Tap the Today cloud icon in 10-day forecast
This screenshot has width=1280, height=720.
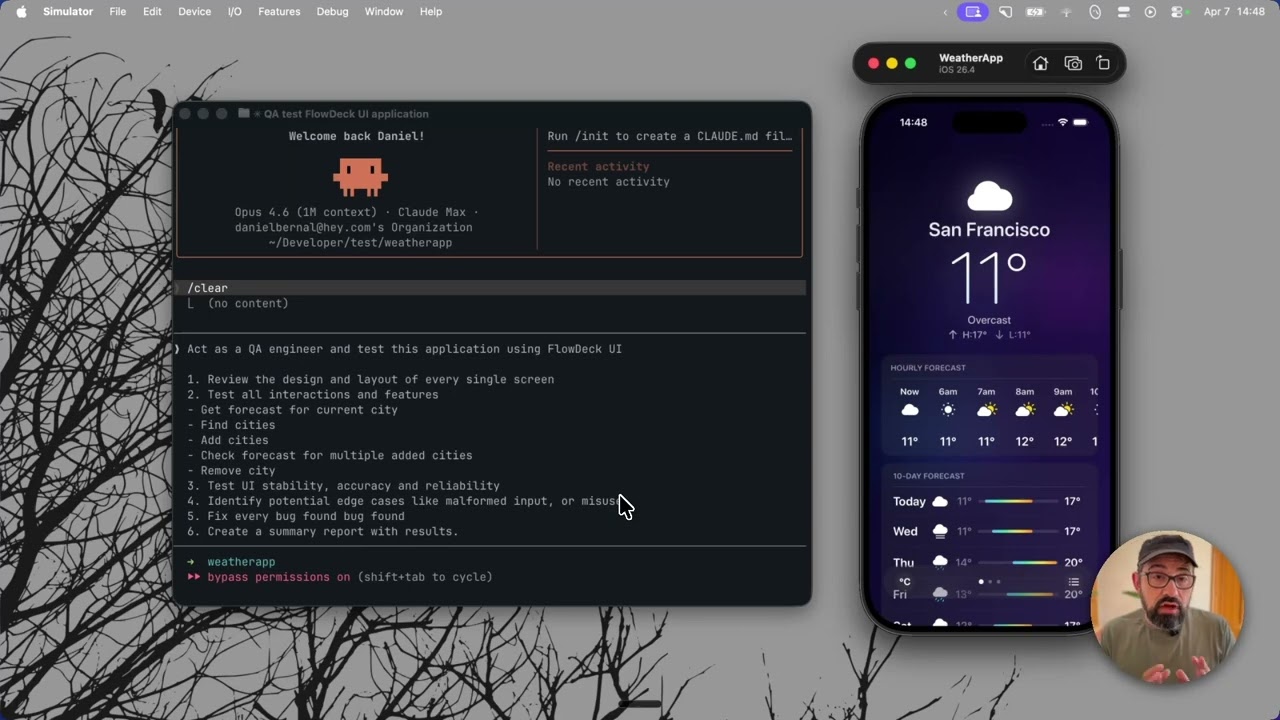(940, 501)
